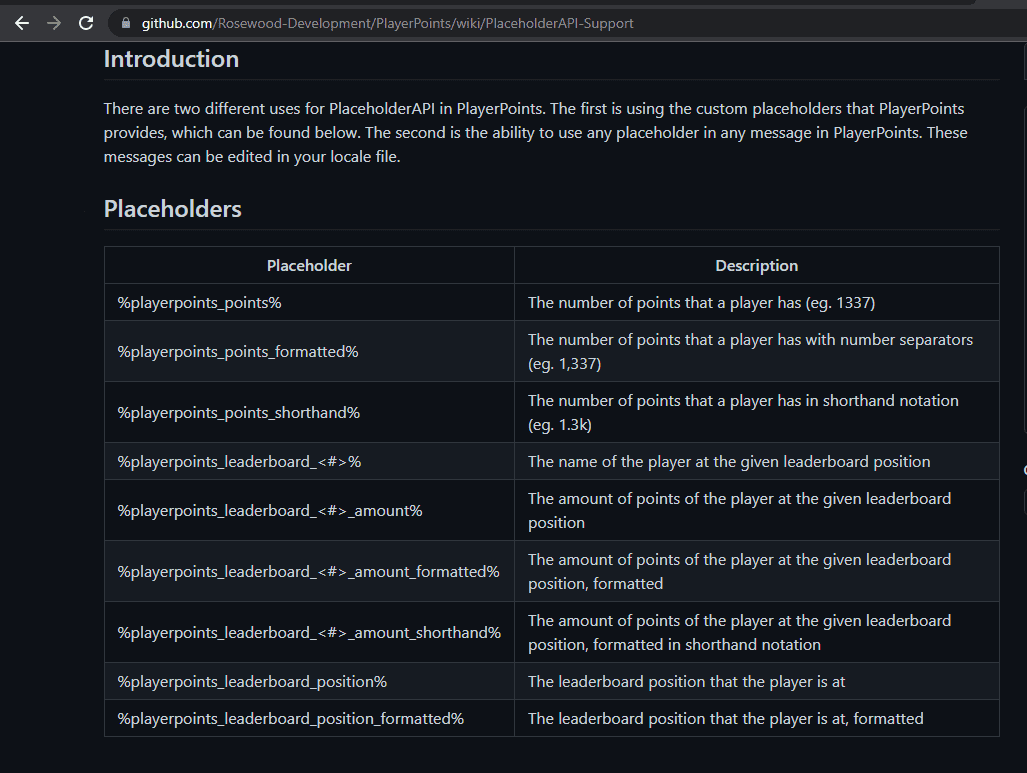
Task: Click the %playerpoints_leaderboard_<#>_amount% cell
Action: (270, 510)
